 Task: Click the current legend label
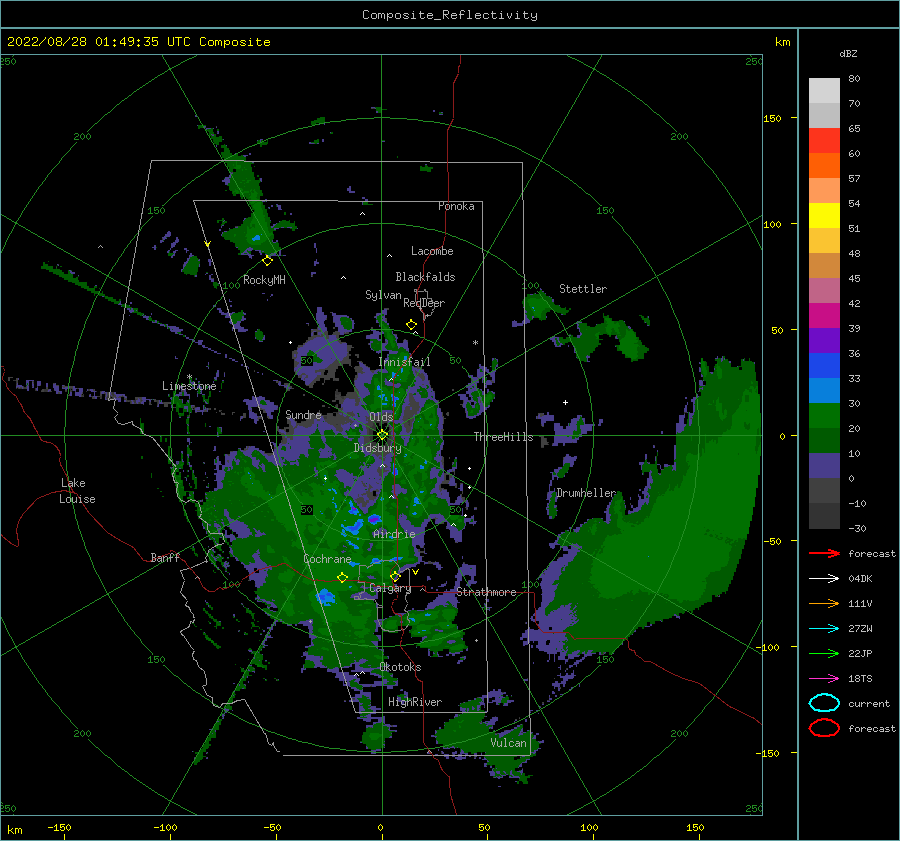(869, 703)
